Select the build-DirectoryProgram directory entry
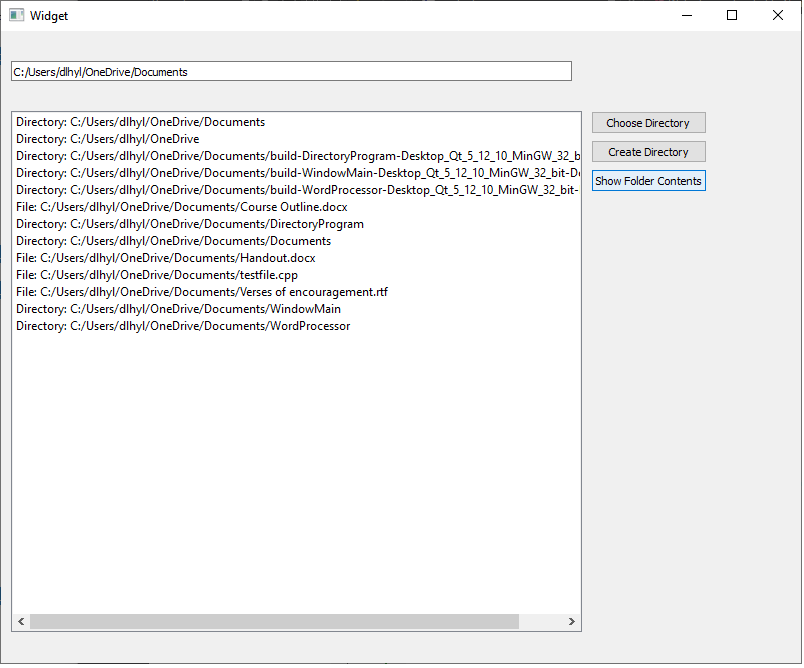The image size is (804, 668). (290, 155)
